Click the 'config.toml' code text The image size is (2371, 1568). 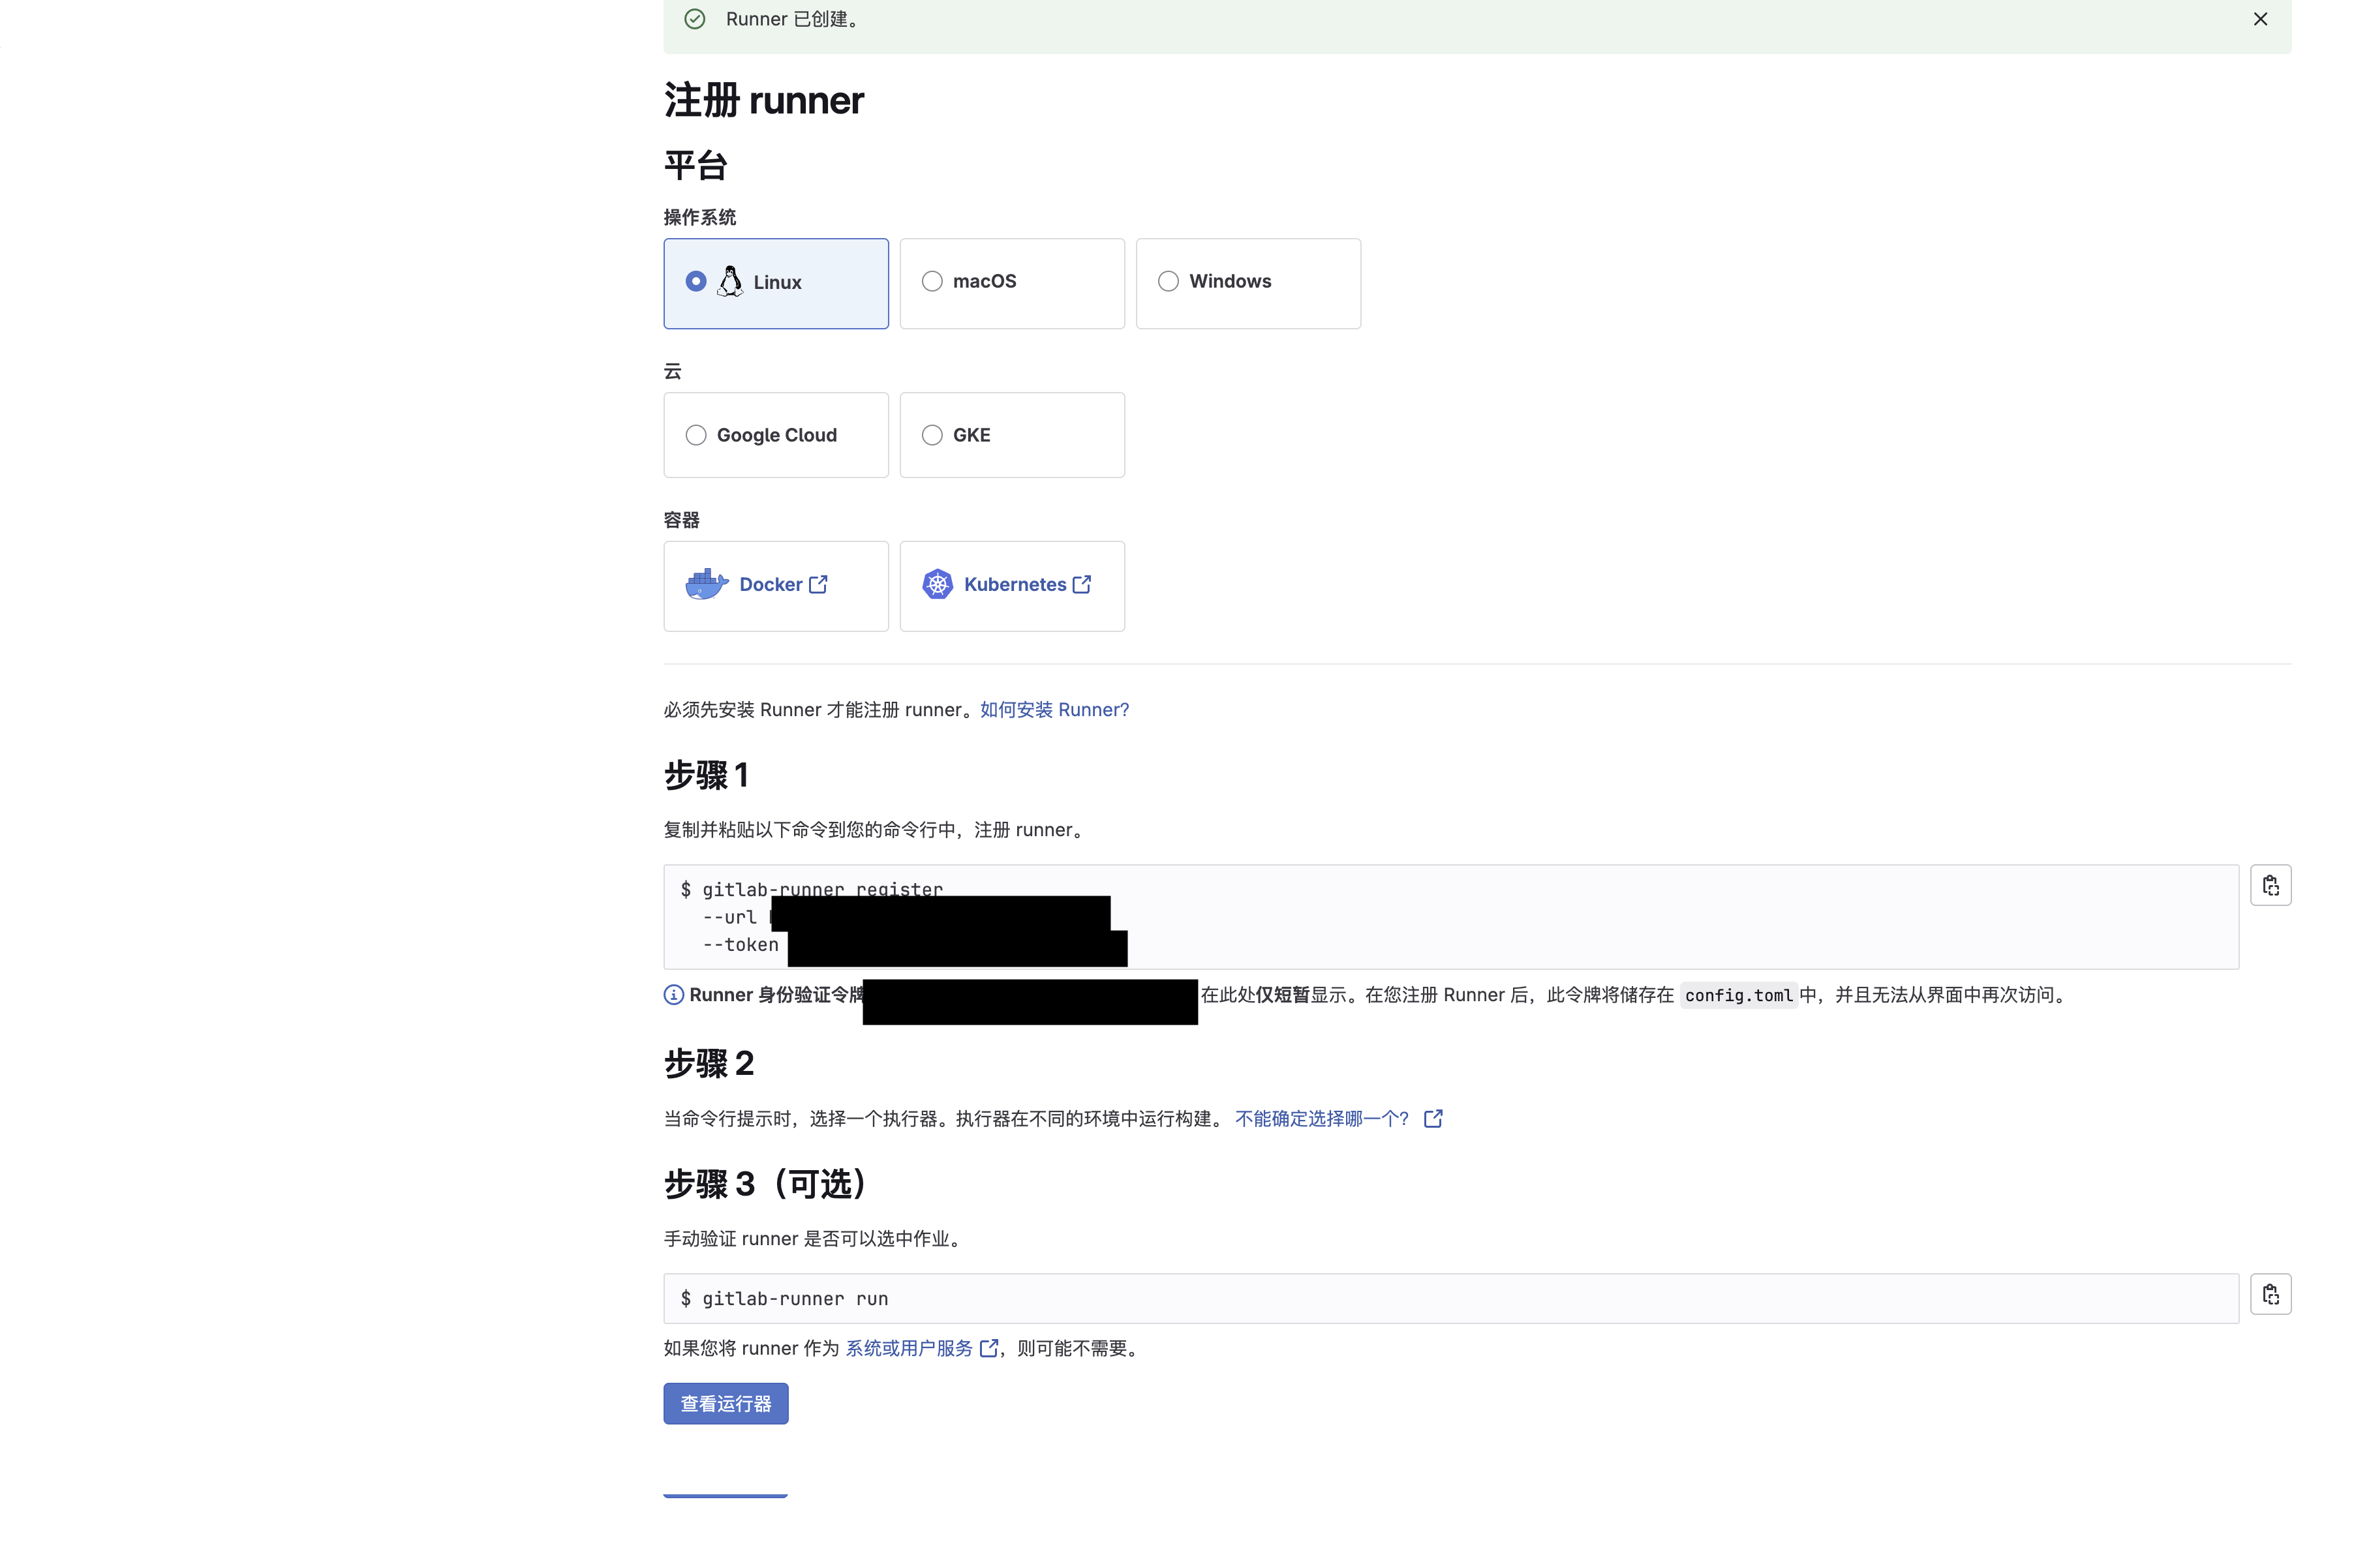coord(1738,996)
